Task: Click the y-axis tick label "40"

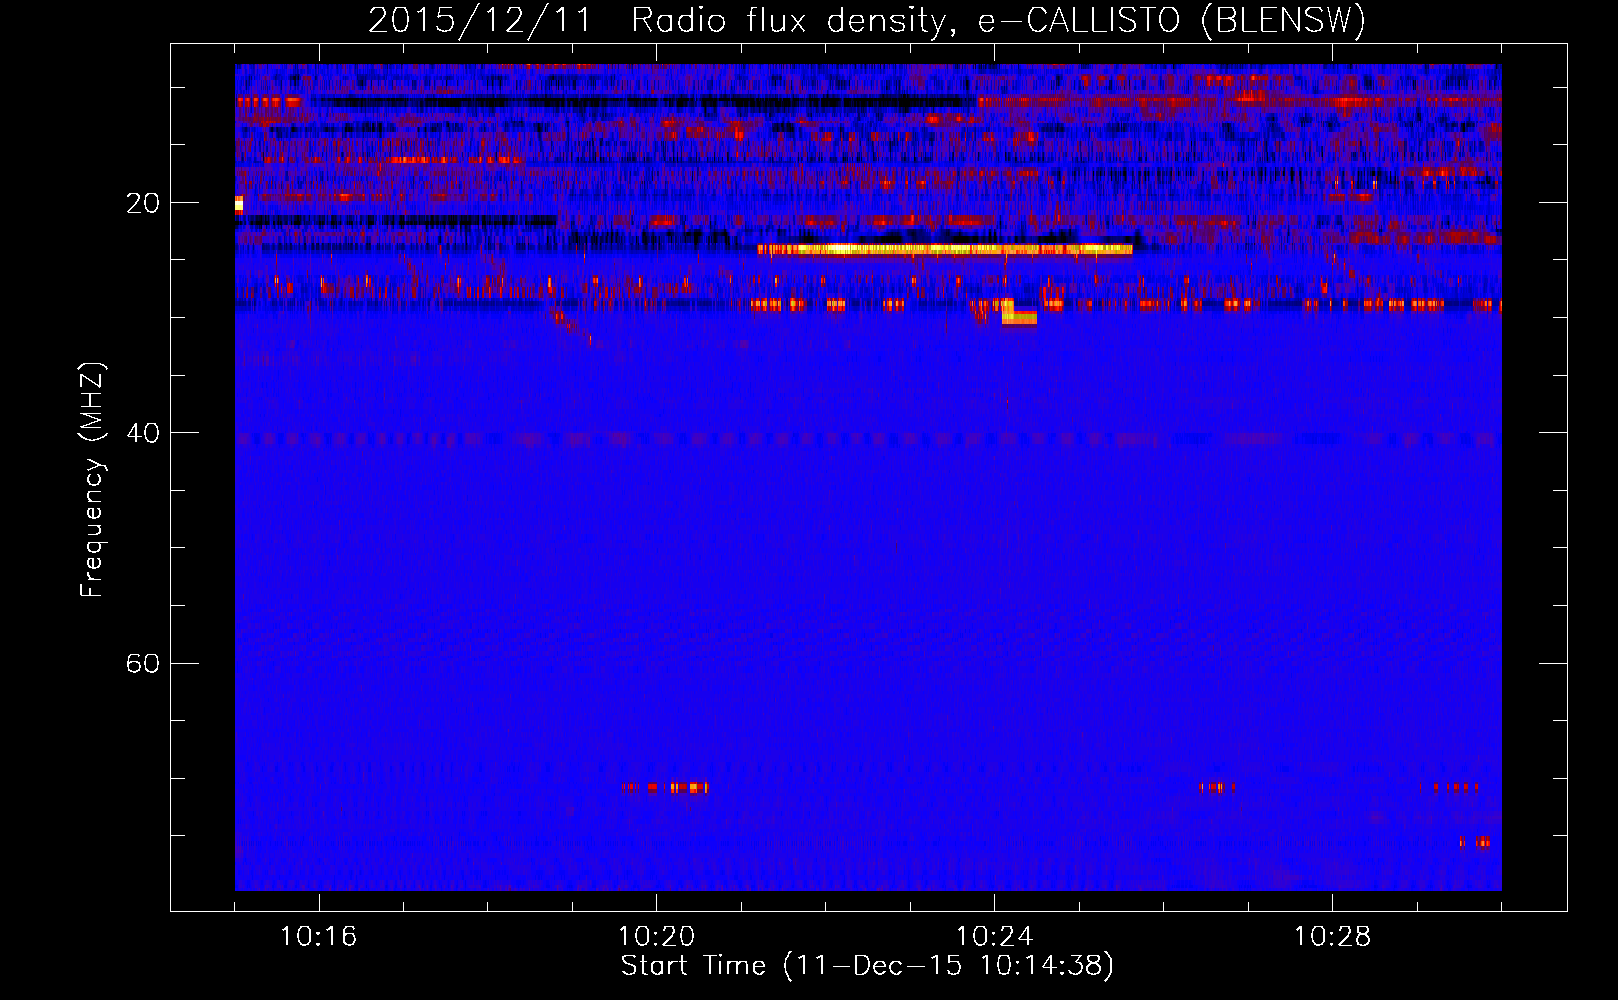Action: (x=143, y=433)
